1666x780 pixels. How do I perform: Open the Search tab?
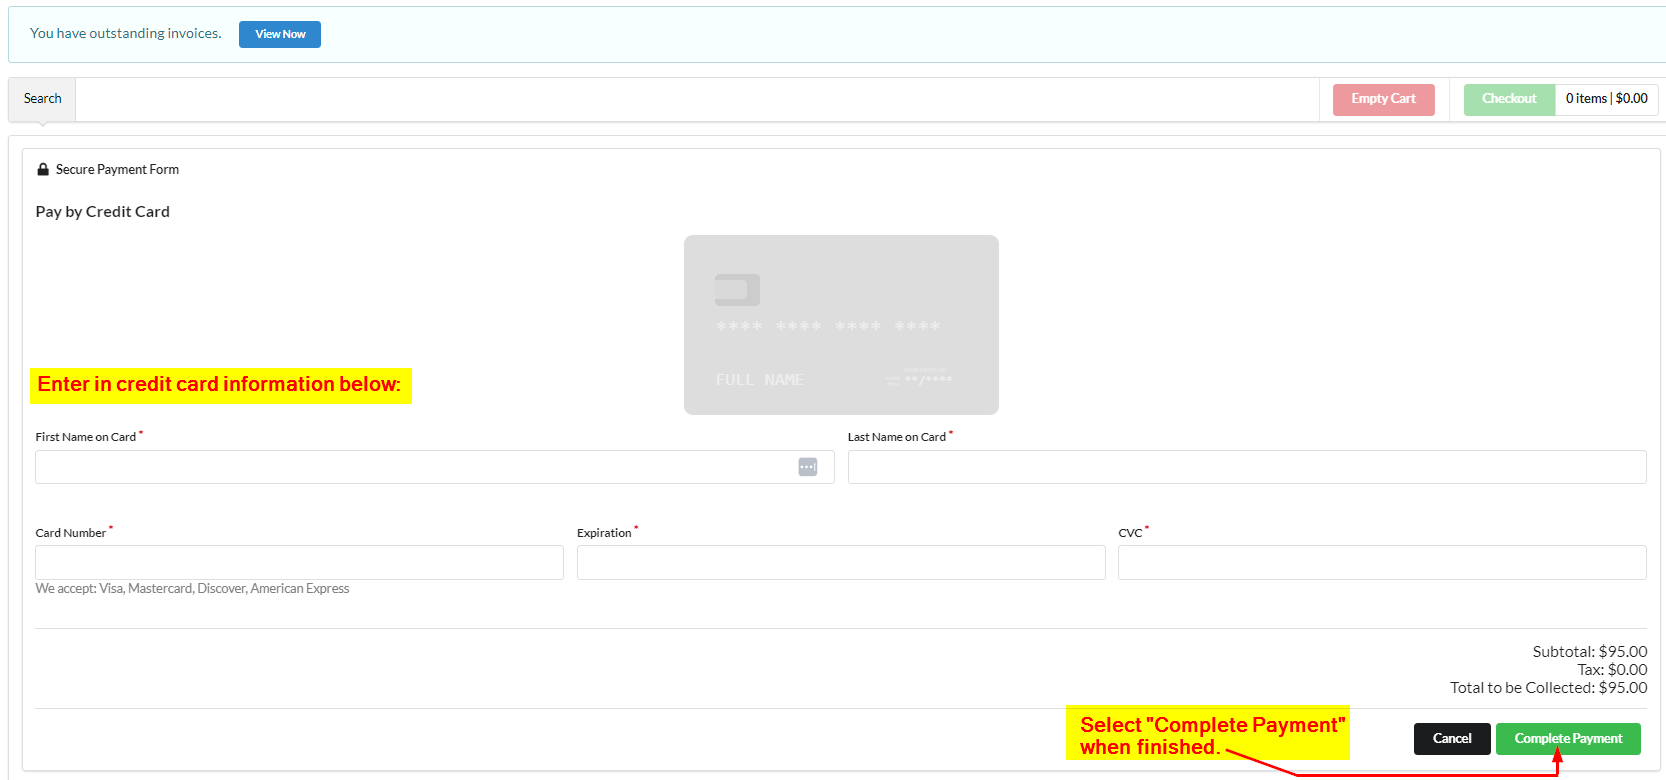click(42, 99)
